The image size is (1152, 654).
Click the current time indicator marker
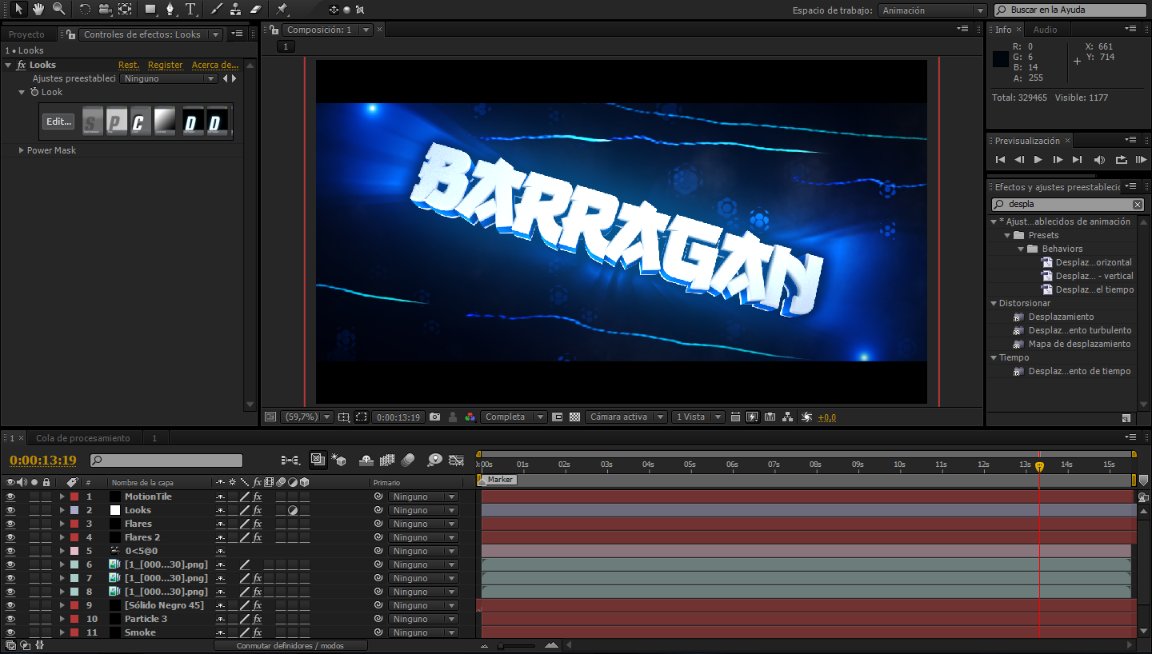pyautogui.click(x=1040, y=467)
